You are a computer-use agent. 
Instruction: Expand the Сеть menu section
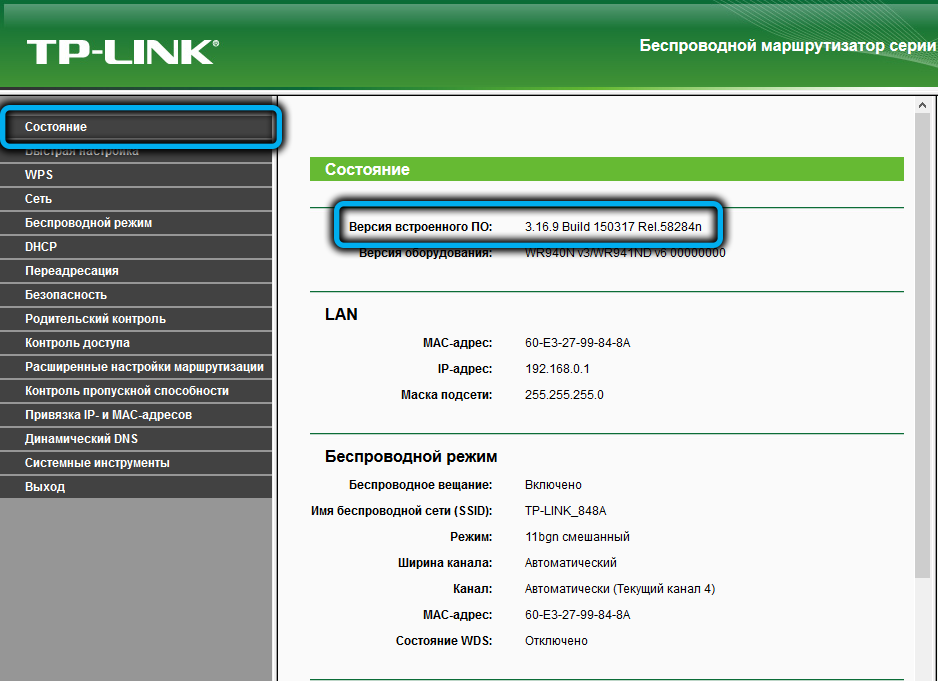(x=39, y=199)
